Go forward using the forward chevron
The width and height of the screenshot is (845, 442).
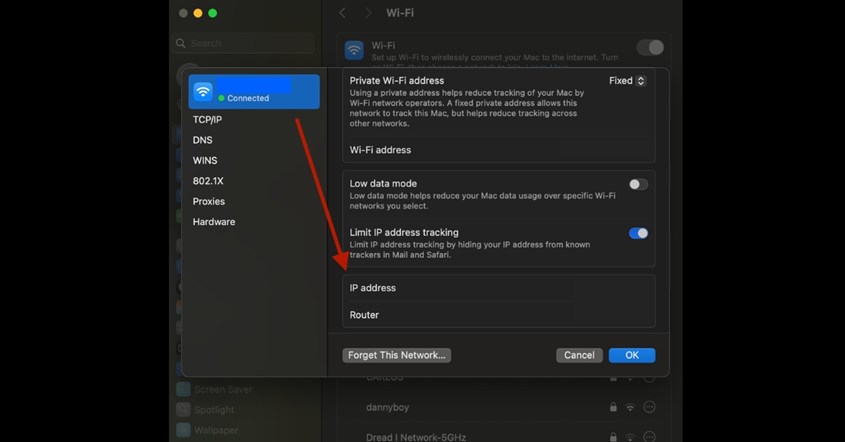368,13
